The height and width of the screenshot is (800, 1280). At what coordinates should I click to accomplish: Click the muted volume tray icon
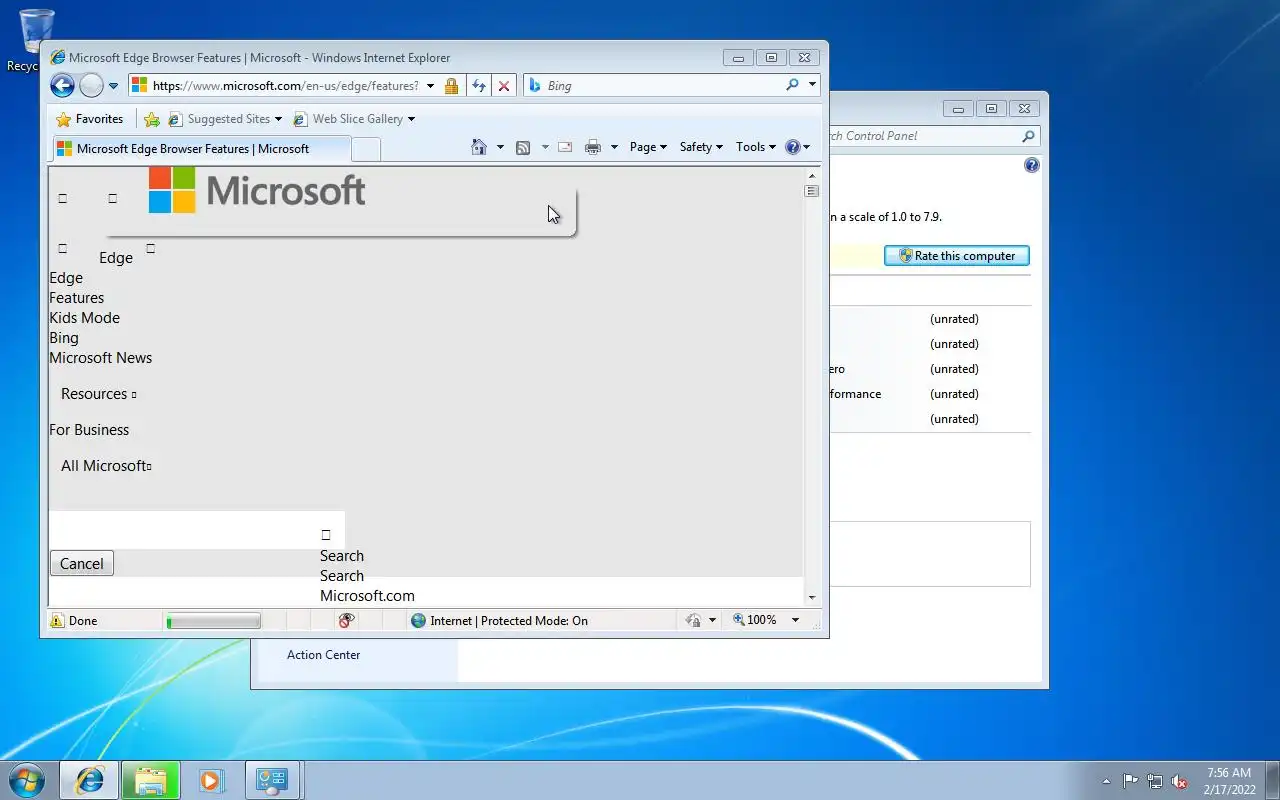coord(1180,781)
